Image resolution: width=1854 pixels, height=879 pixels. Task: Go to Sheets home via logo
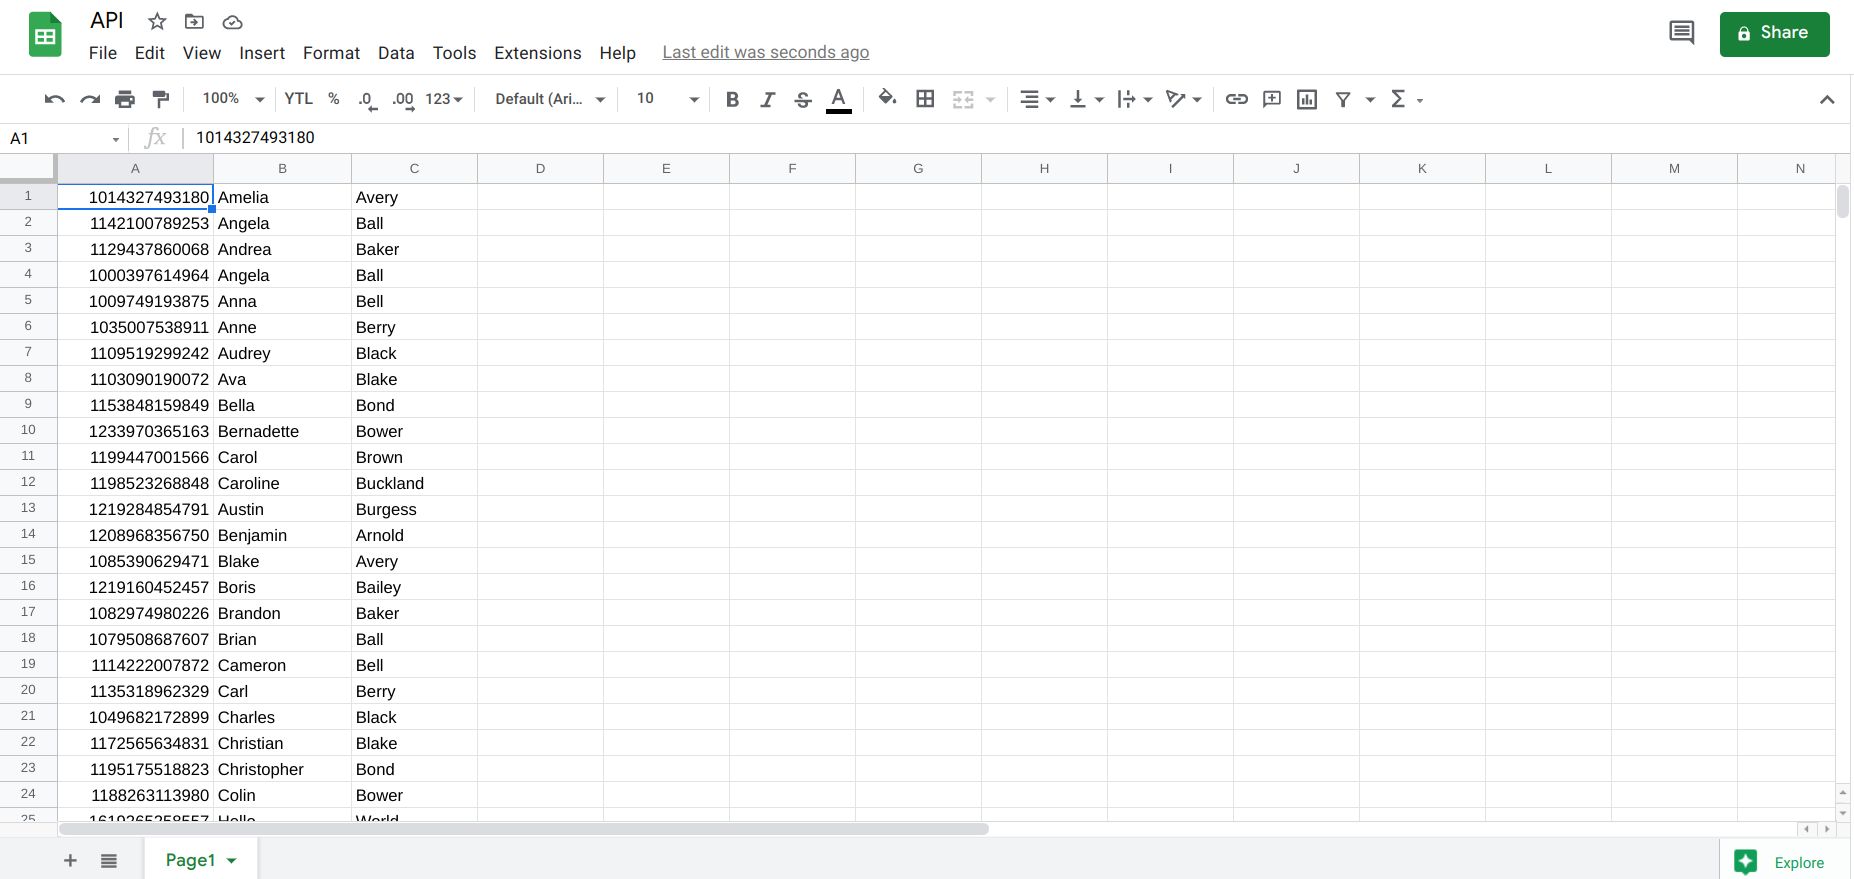tap(45, 36)
